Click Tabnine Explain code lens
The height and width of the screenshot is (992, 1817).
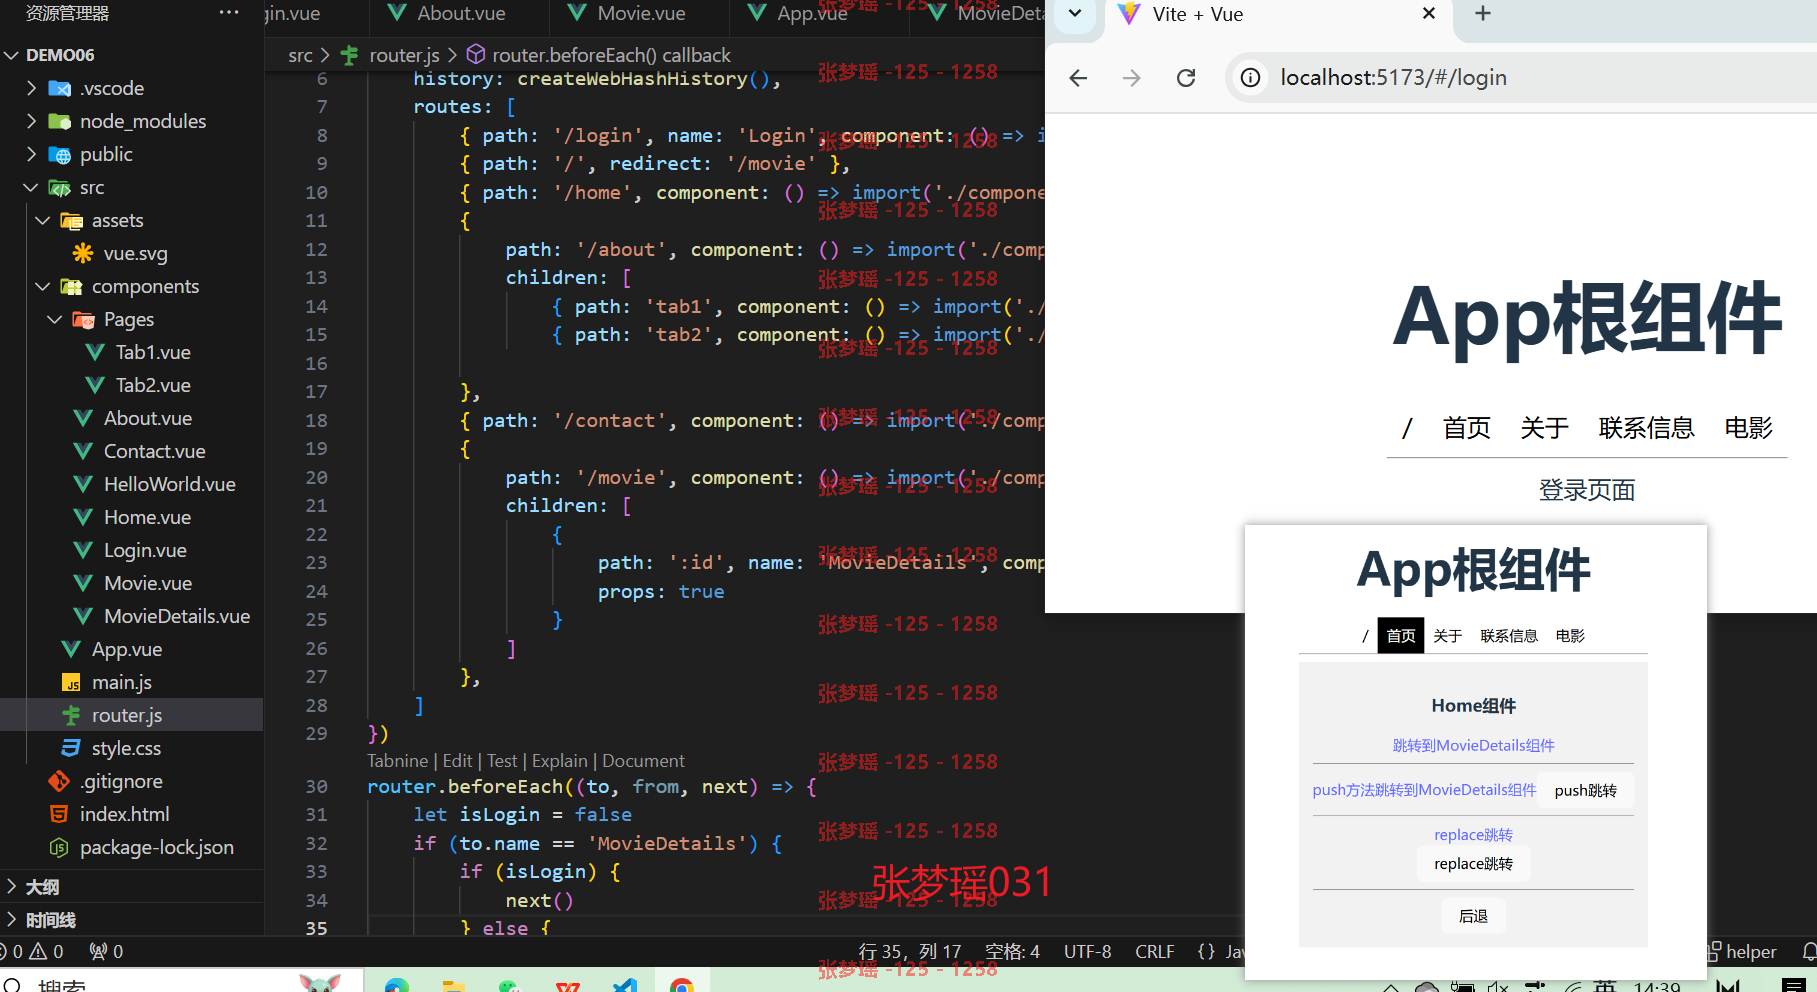pyautogui.click(x=560, y=761)
